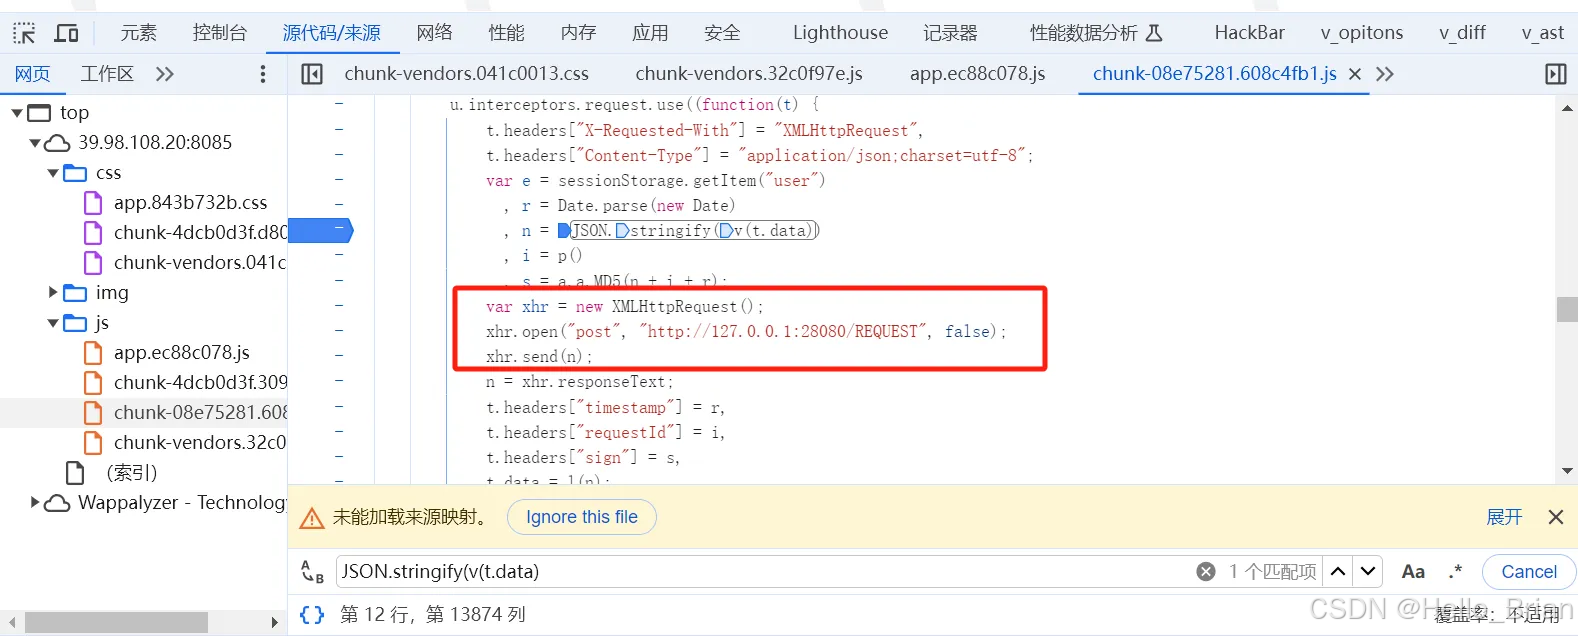The width and height of the screenshot is (1578, 636).
Task: Click the navigator three-dot menu icon
Action: coord(263,74)
